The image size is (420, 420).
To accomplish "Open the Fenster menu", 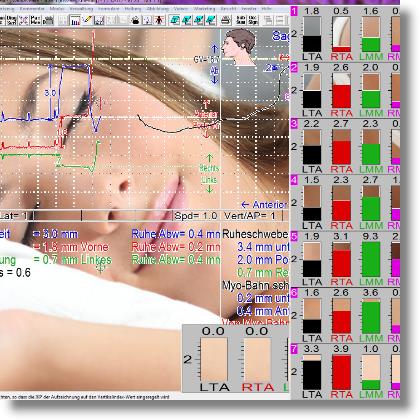I will tap(249, 9).
